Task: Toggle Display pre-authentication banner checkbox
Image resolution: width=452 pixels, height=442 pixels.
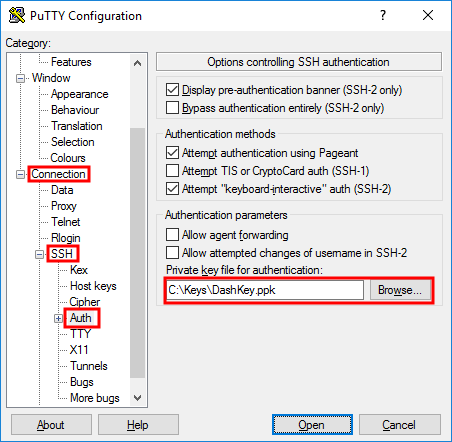Action: pos(172,90)
